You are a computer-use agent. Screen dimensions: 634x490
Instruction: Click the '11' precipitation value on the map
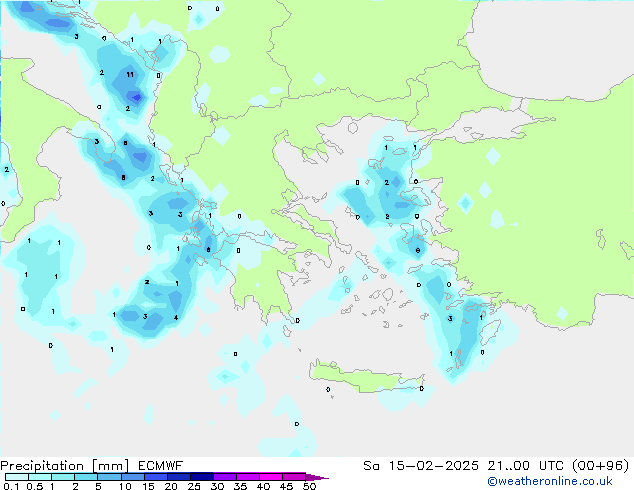point(130,74)
